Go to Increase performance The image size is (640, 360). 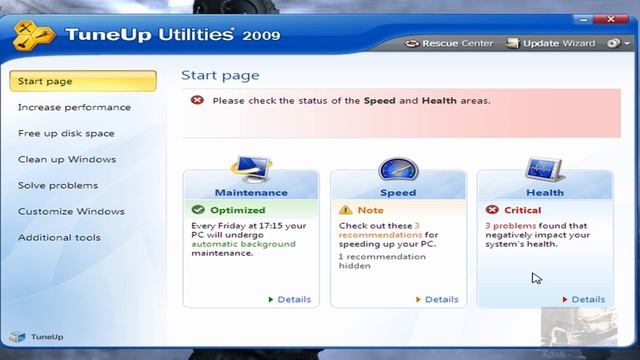[x=74, y=107]
